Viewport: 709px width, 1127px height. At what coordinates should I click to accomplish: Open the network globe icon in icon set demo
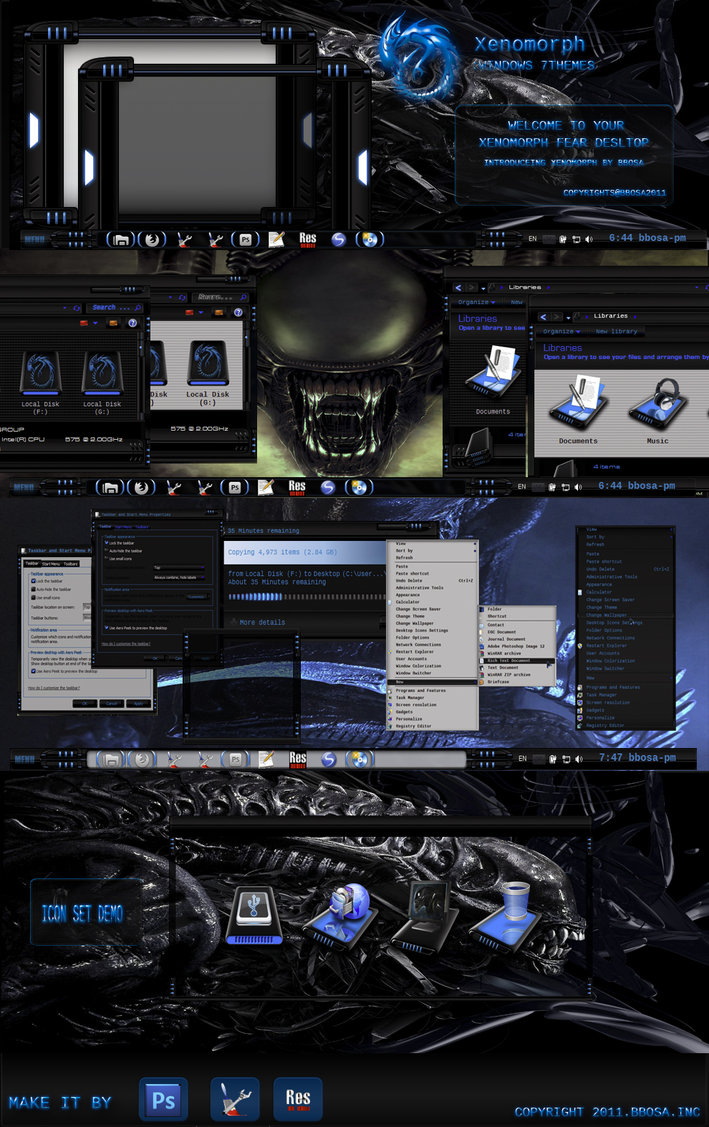(346, 907)
